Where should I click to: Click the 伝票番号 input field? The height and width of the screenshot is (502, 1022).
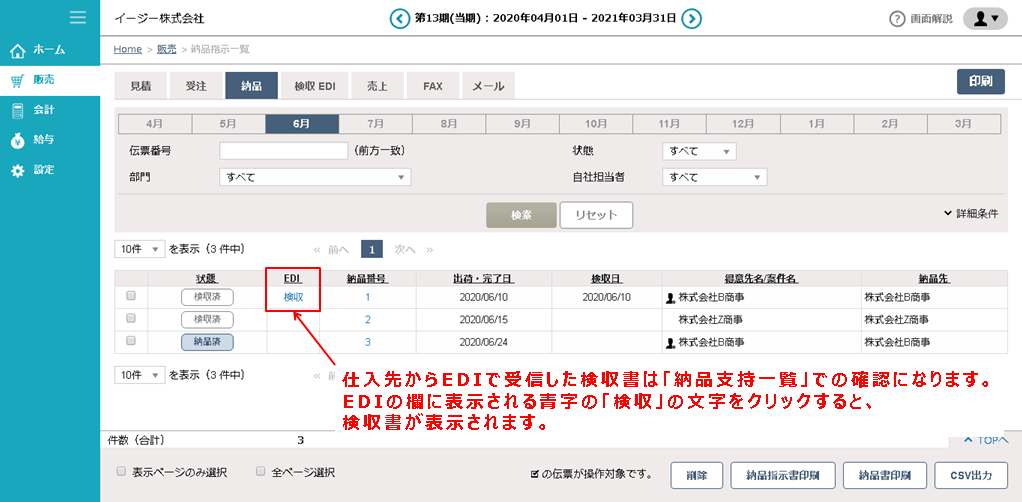click(283, 151)
